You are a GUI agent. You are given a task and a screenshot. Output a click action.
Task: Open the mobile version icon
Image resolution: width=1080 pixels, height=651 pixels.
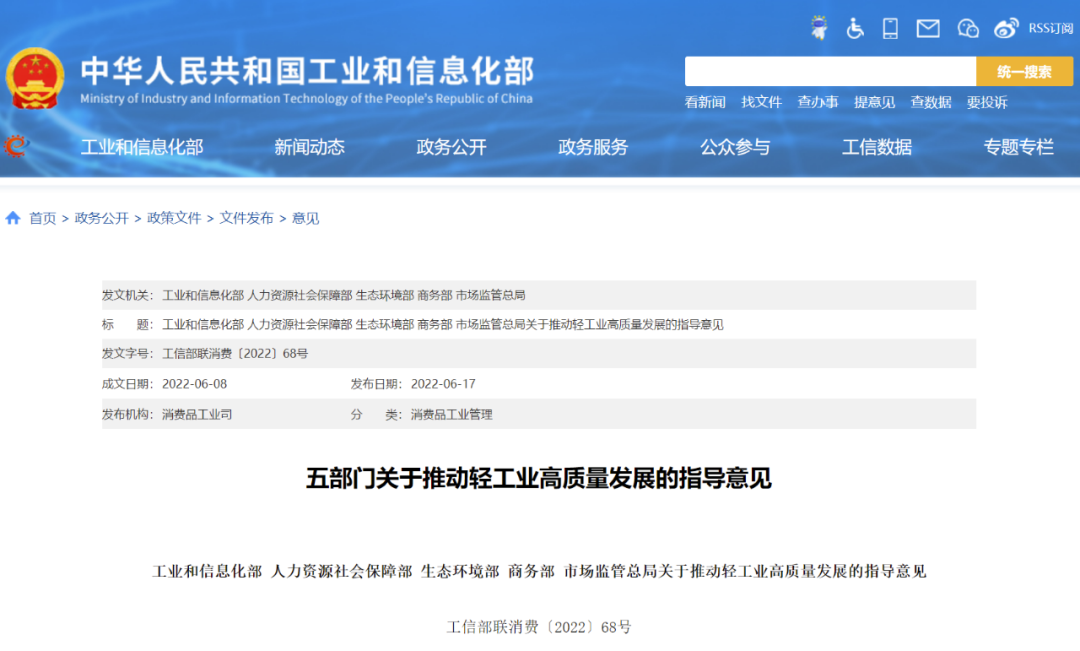point(890,27)
